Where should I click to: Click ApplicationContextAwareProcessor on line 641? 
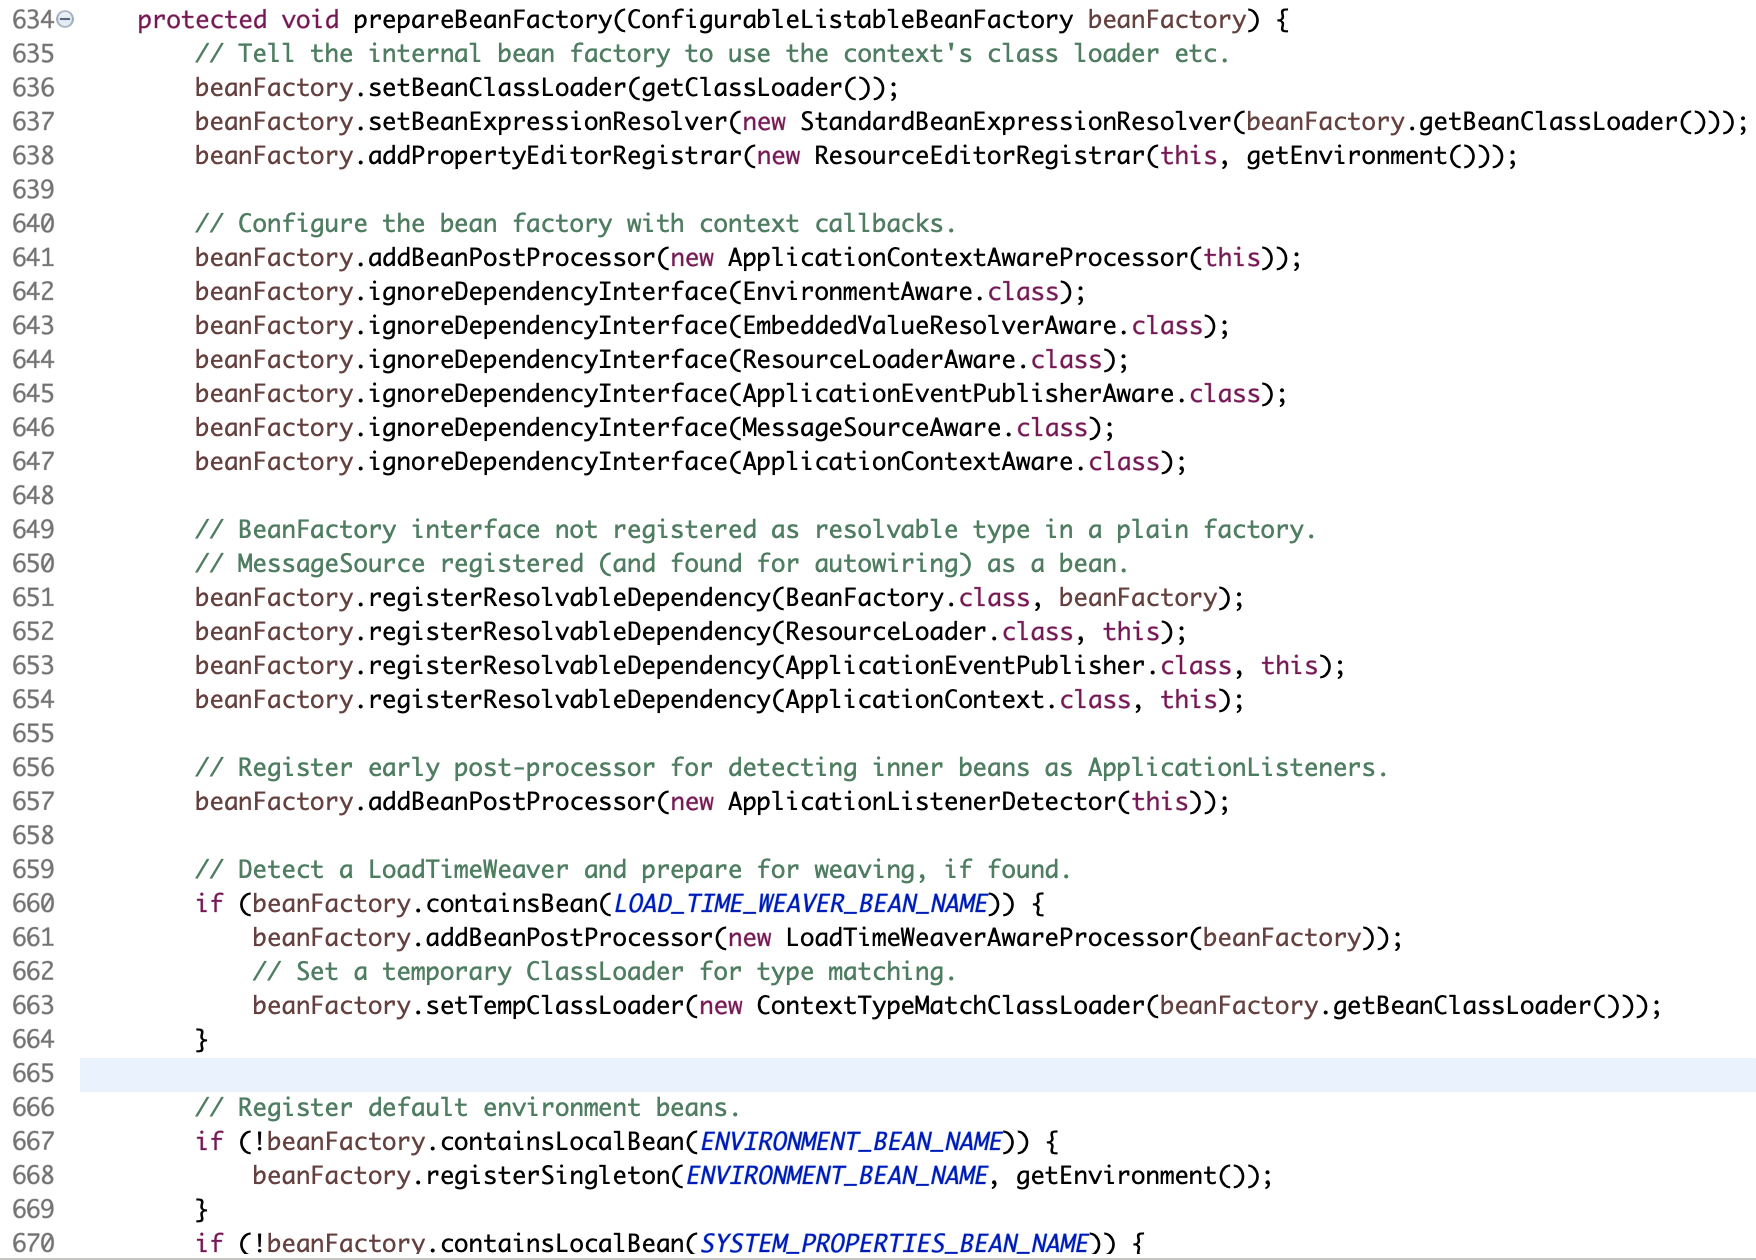[958, 258]
